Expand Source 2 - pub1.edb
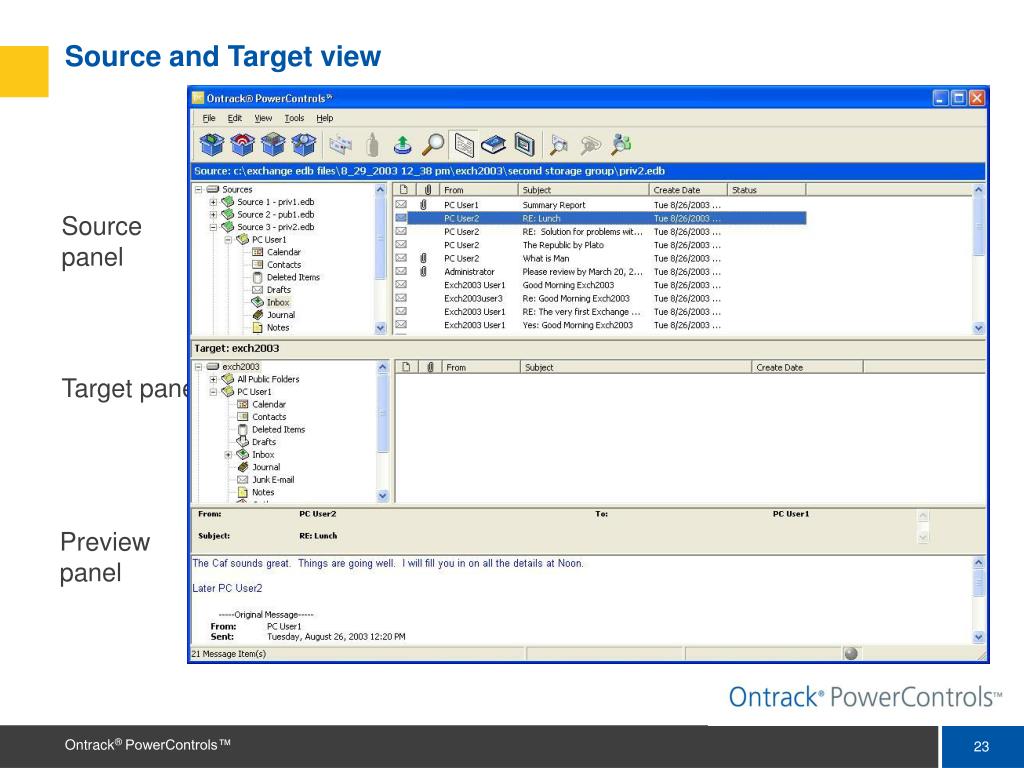Viewport: 1024px width, 768px height. point(213,214)
